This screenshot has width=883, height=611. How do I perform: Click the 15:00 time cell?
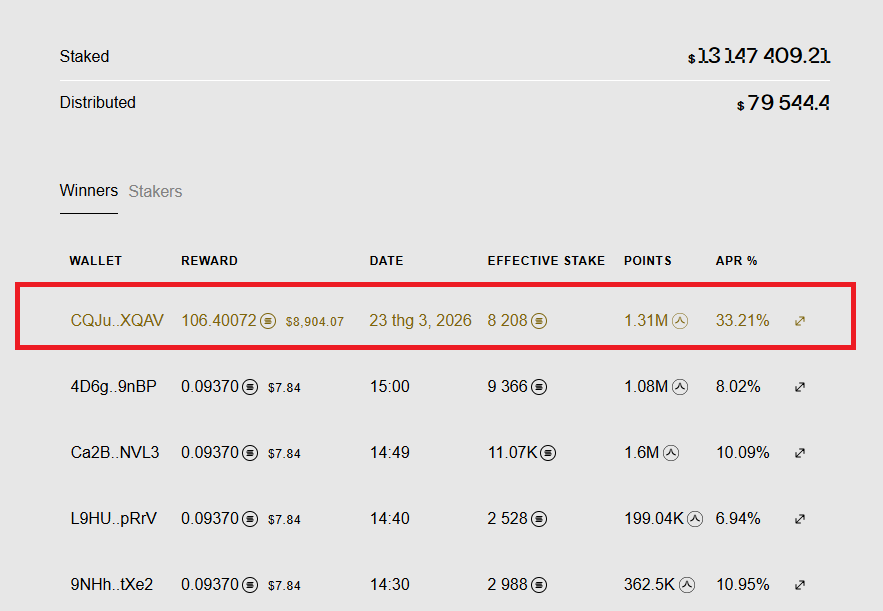(390, 386)
